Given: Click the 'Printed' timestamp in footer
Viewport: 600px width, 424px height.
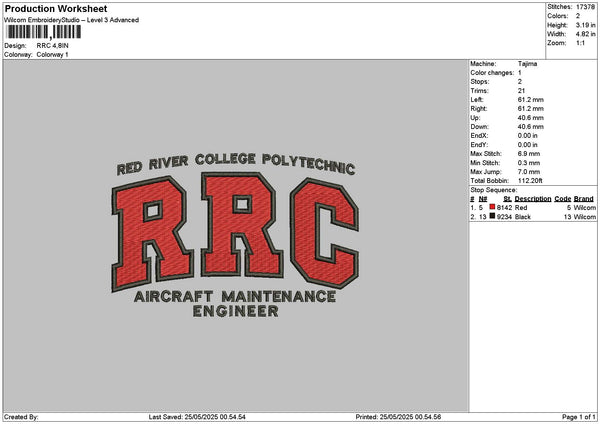Looking at the screenshot, I should click(x=398, y=417).
